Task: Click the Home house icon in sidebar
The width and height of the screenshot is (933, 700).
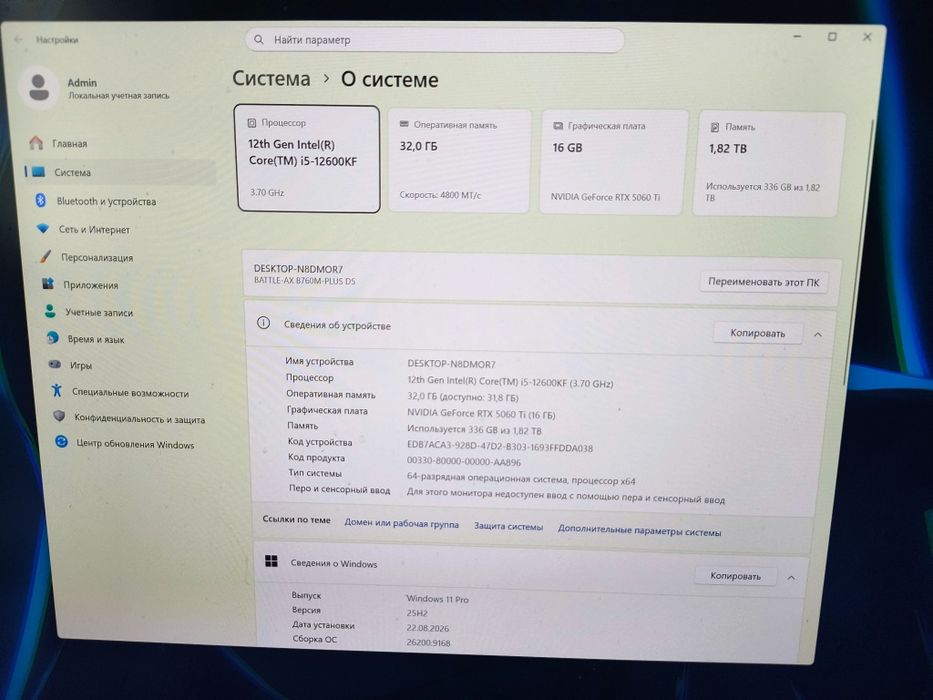Action: [36, 143]
